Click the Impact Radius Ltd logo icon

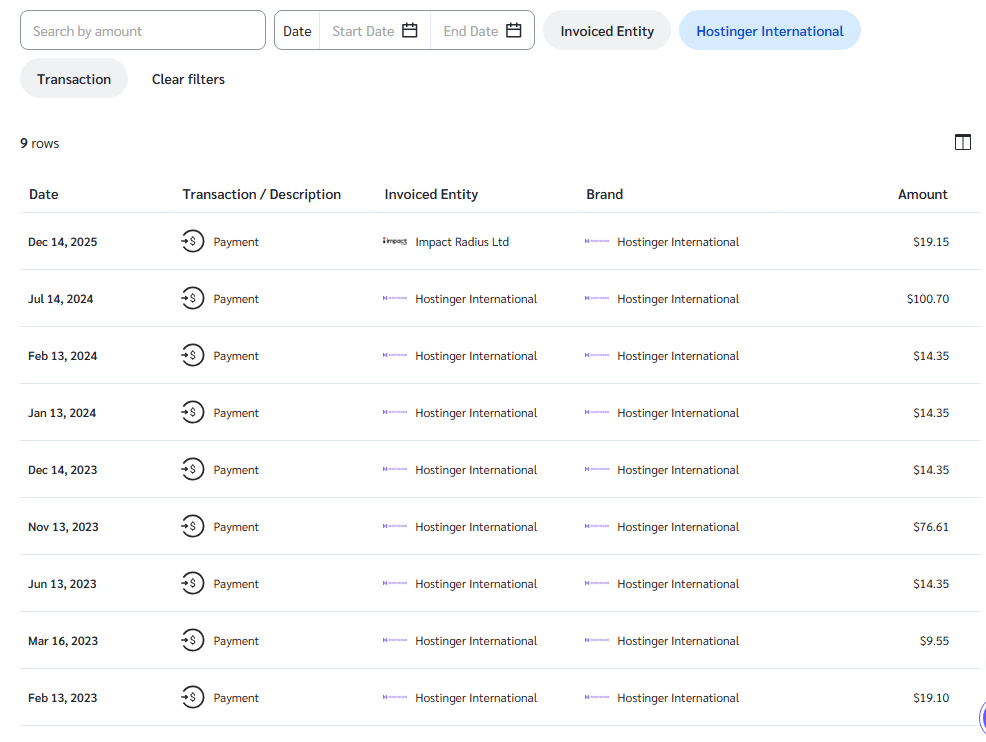tap(395, 241)
